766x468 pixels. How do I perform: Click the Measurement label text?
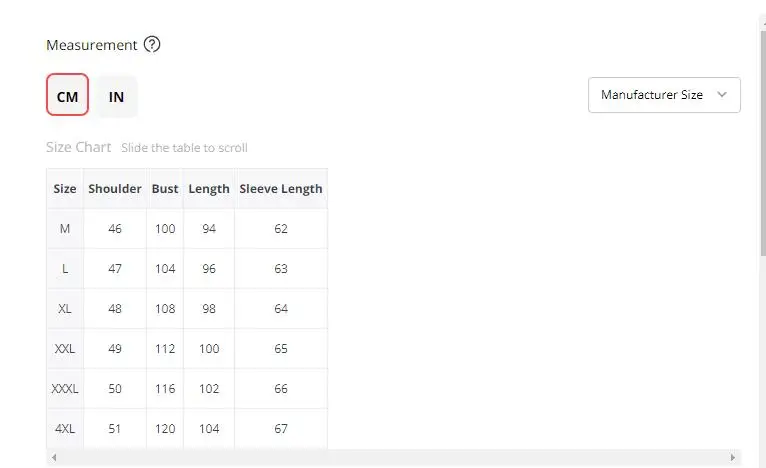(92, 45)
